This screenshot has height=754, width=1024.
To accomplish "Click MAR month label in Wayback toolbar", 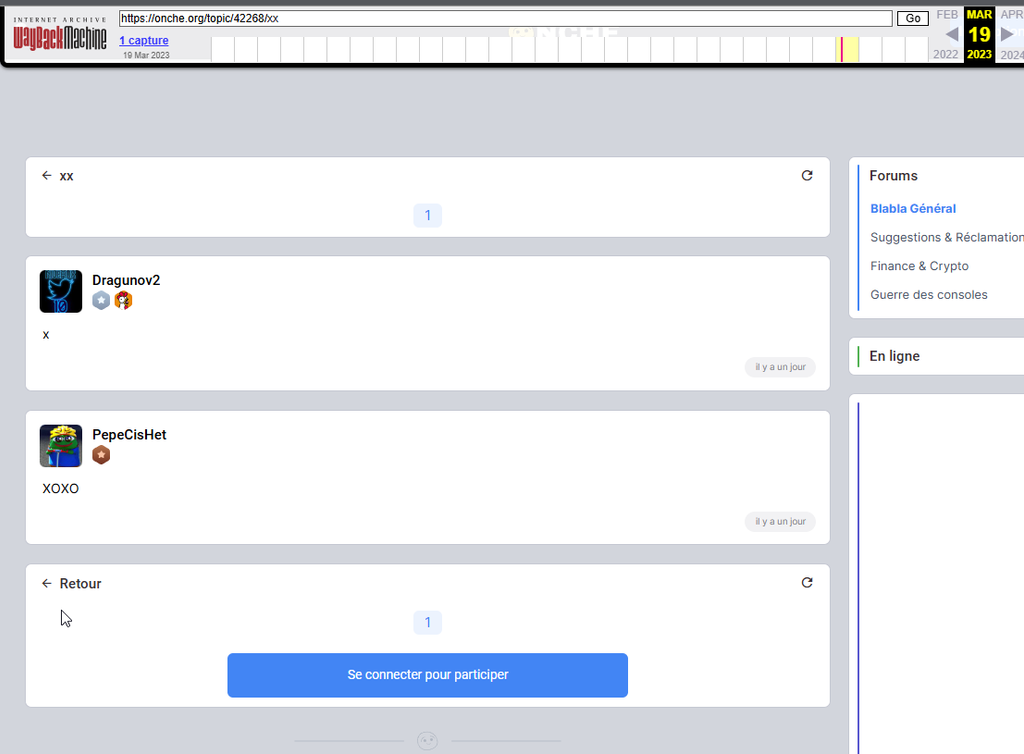I will click(979, 14).
